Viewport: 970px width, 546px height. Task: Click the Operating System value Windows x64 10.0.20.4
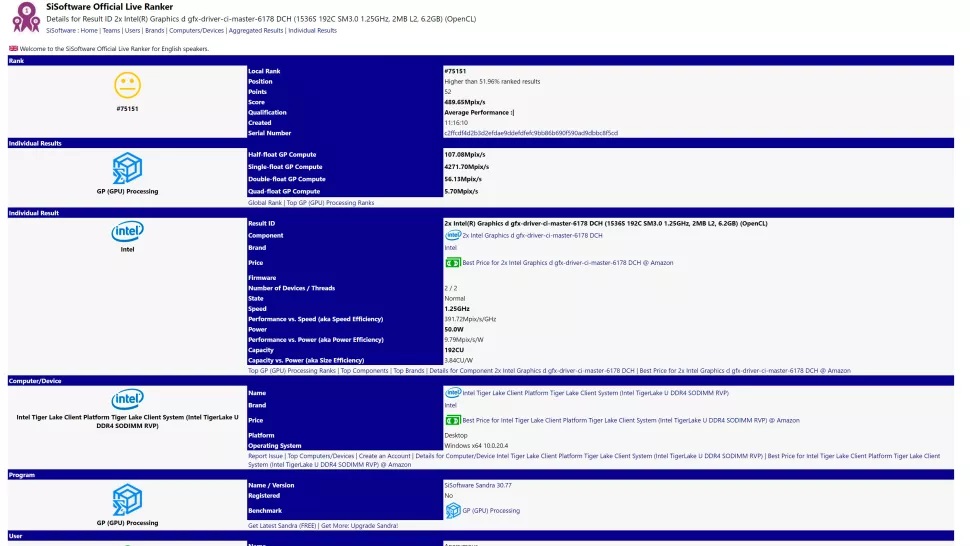click(x=476, y=446)
